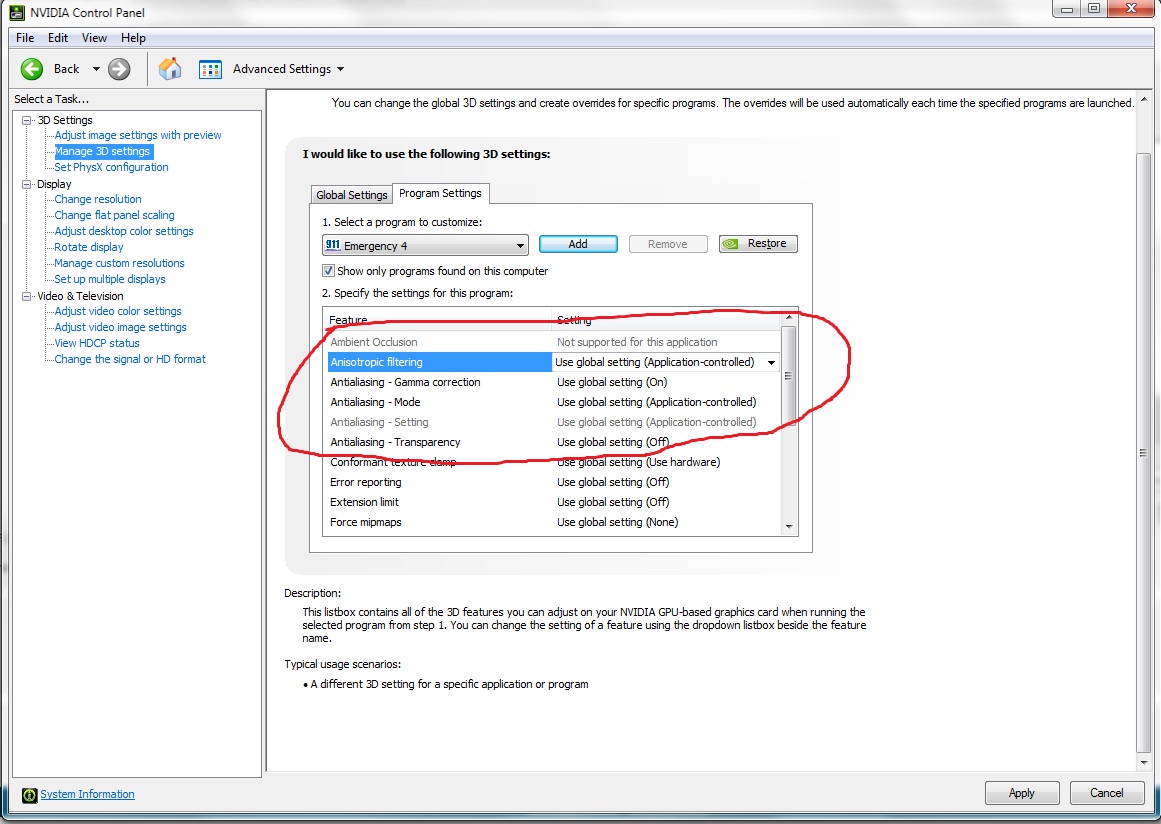Click the grey Forward arrow icon

(118, 69)
